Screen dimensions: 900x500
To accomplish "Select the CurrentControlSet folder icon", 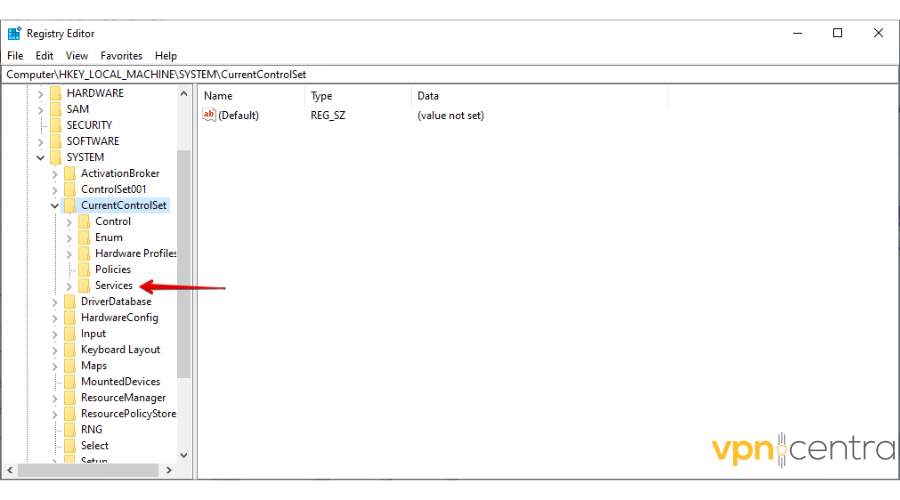I will pyautogui.click(x=70, y=206).
